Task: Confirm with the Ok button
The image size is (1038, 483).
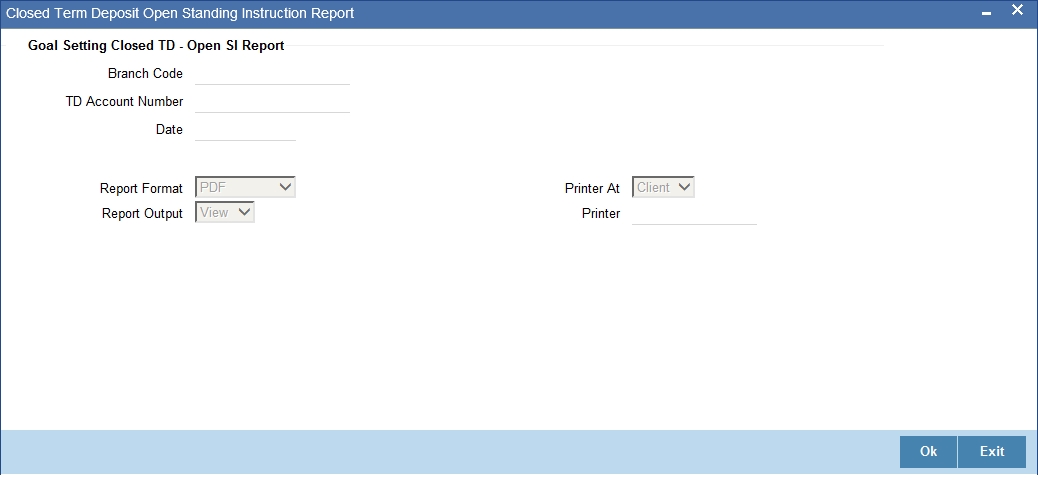Action: pyautogui.click(x=928, y=451)
